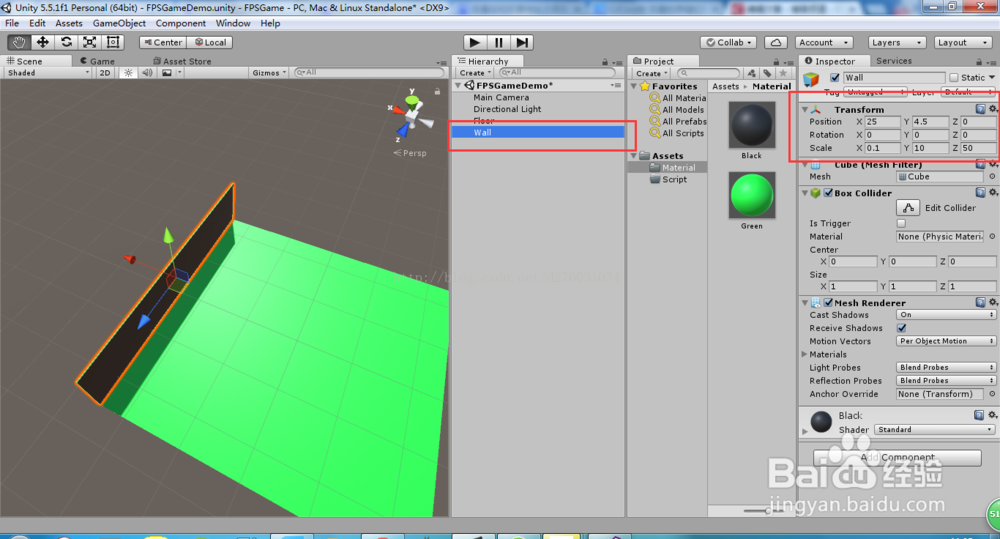The width and height of the screenshot is (1000, 539).
Task: Open the Cast Shadows dropdown
Action: tap(946, 314)
